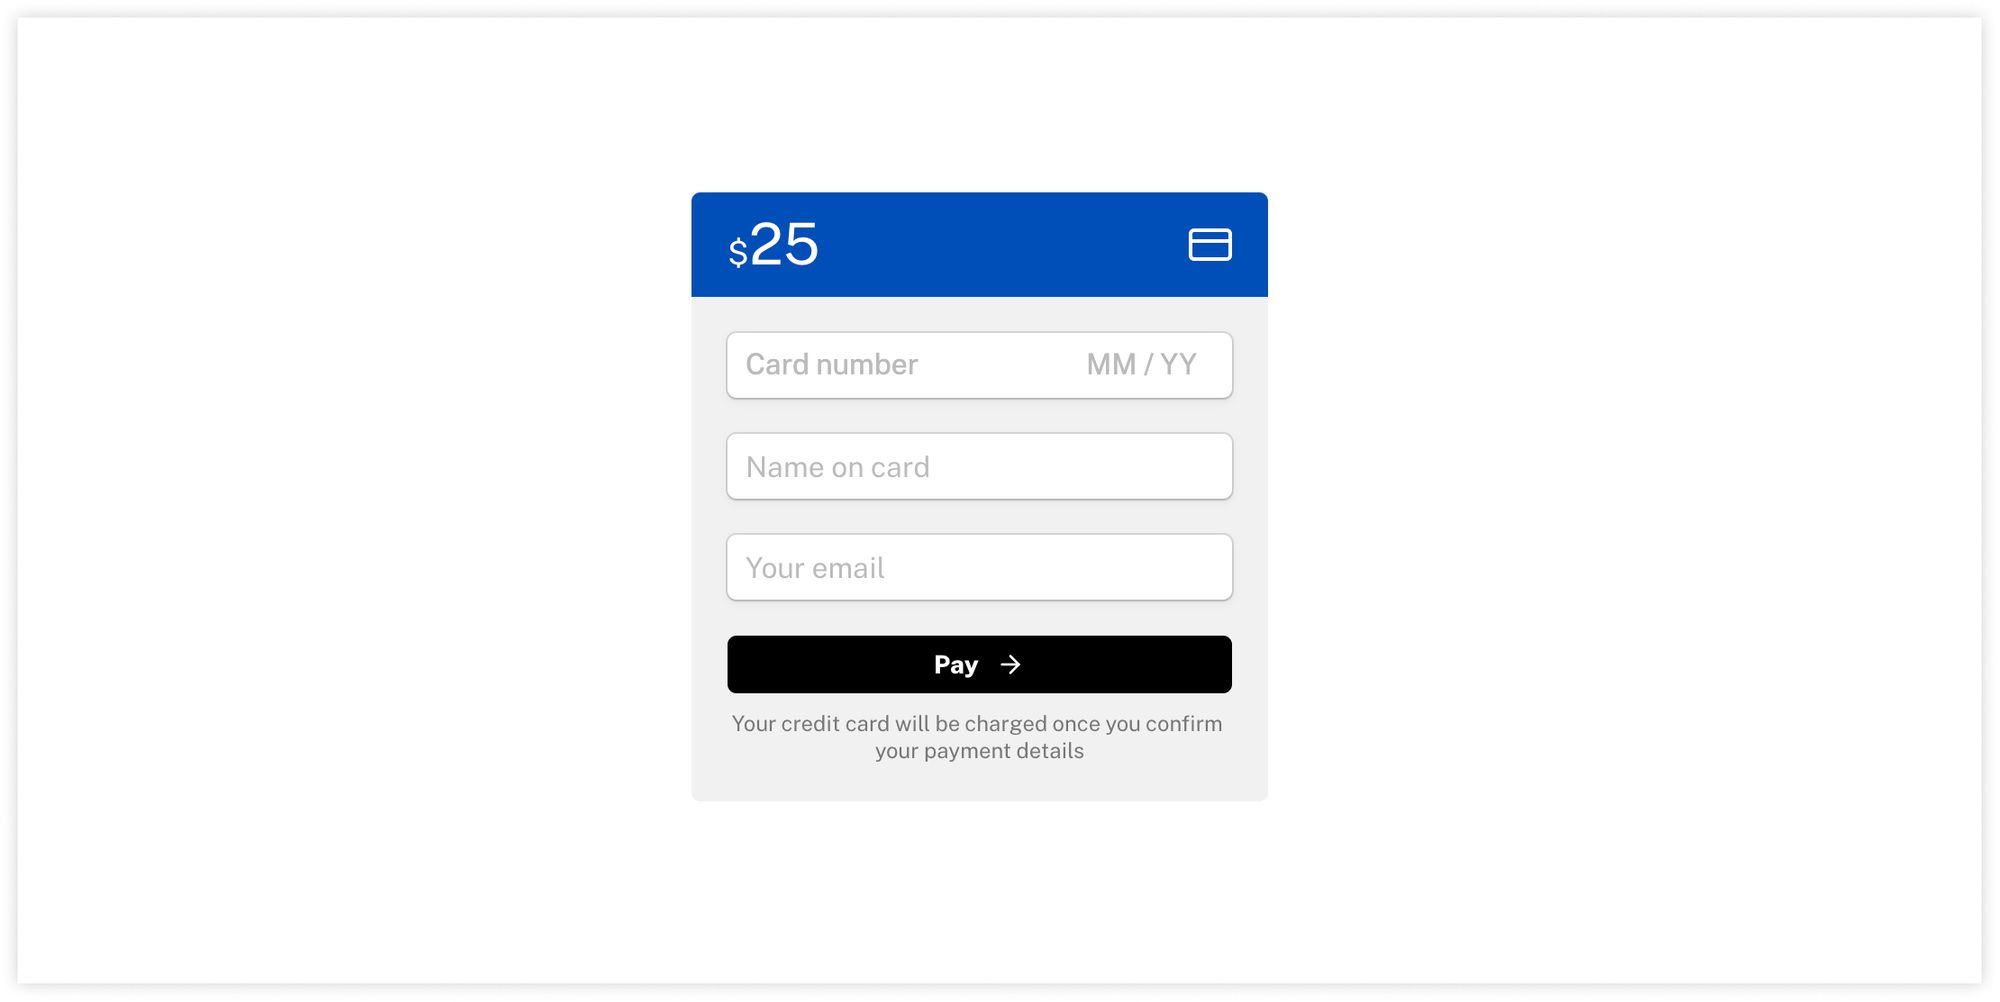Select the YY year placeholder

click(1178, 364)
